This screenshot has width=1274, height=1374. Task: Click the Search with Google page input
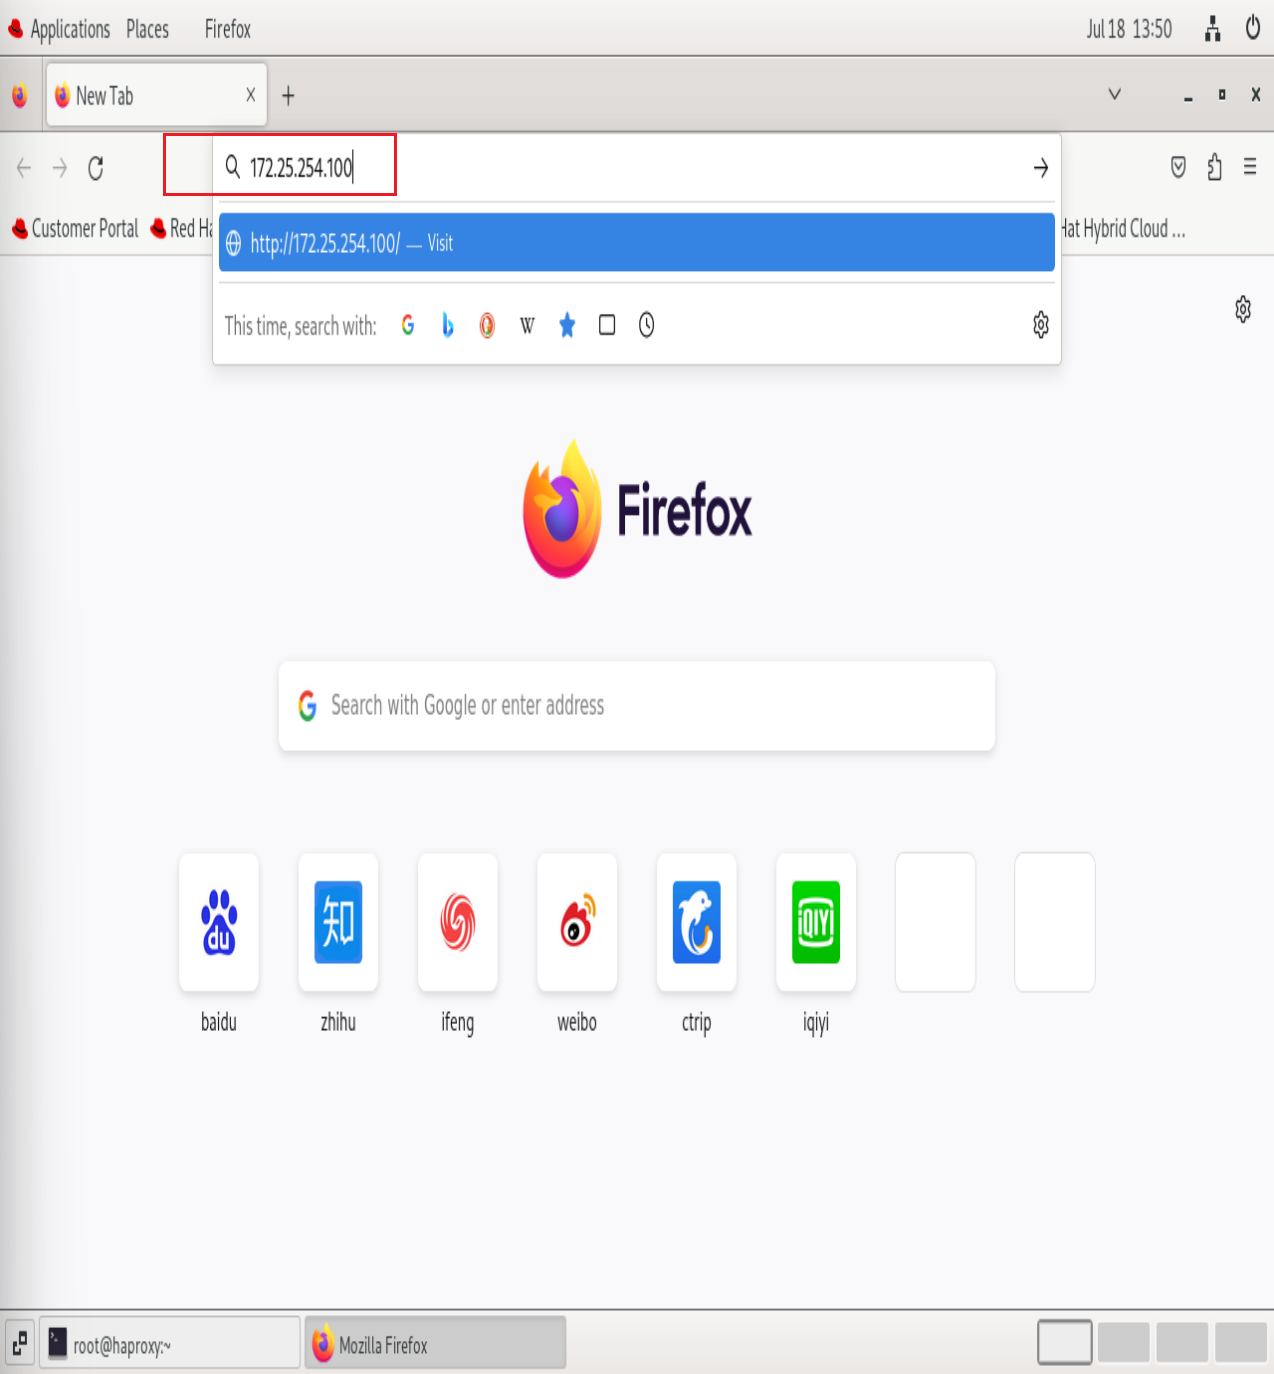[637, 706]
